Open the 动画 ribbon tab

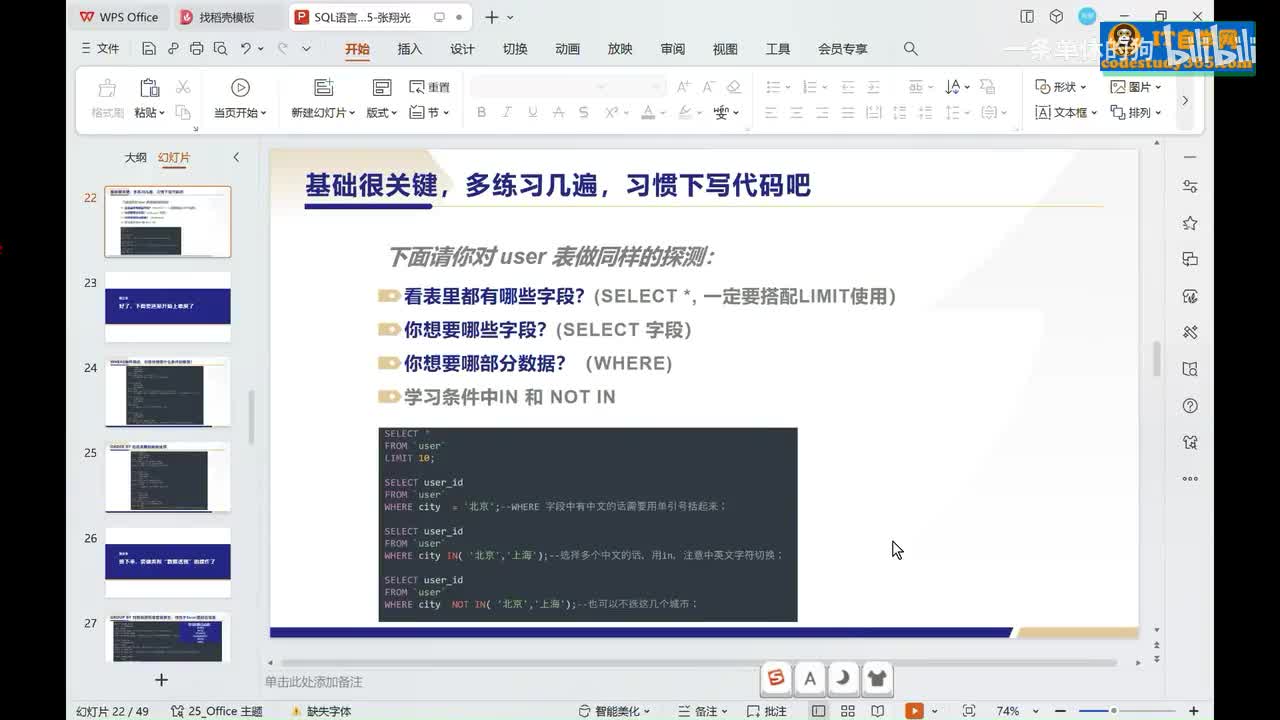567,49
